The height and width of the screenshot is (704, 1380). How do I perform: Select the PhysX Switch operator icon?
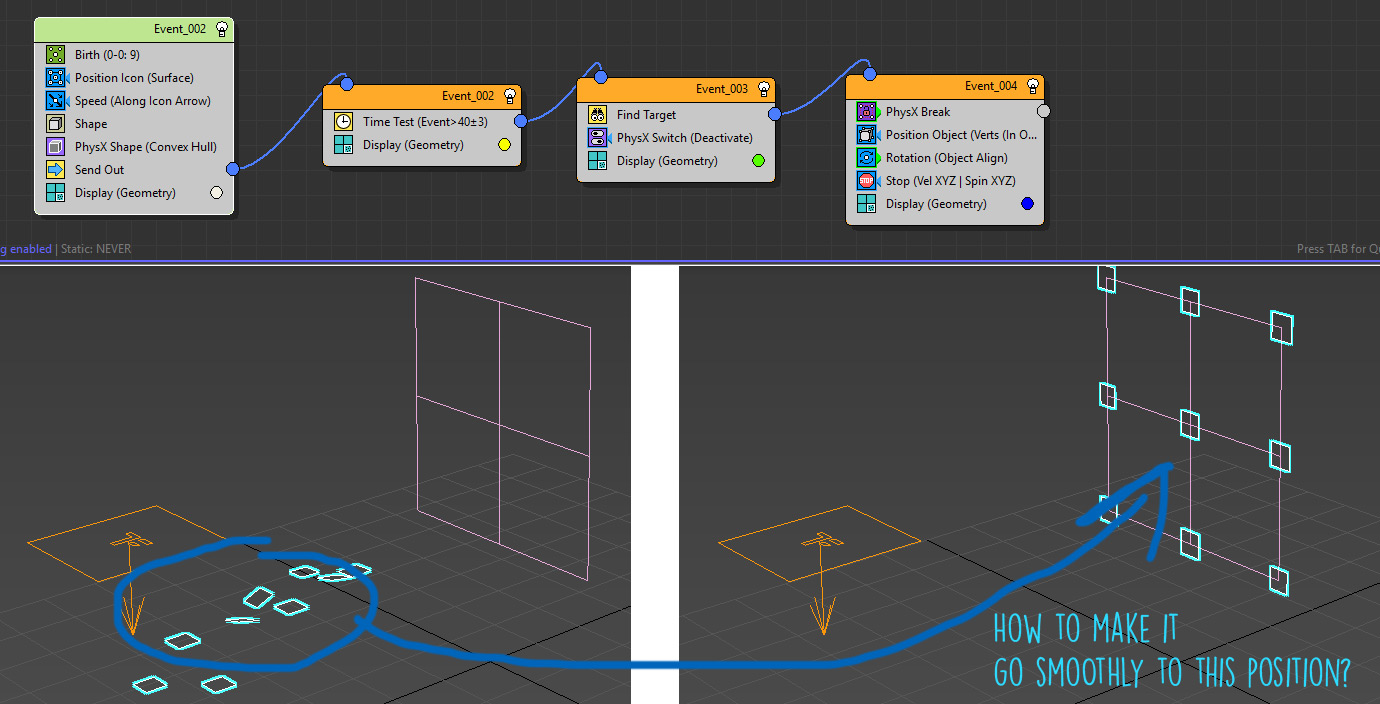tap(597, 138)
